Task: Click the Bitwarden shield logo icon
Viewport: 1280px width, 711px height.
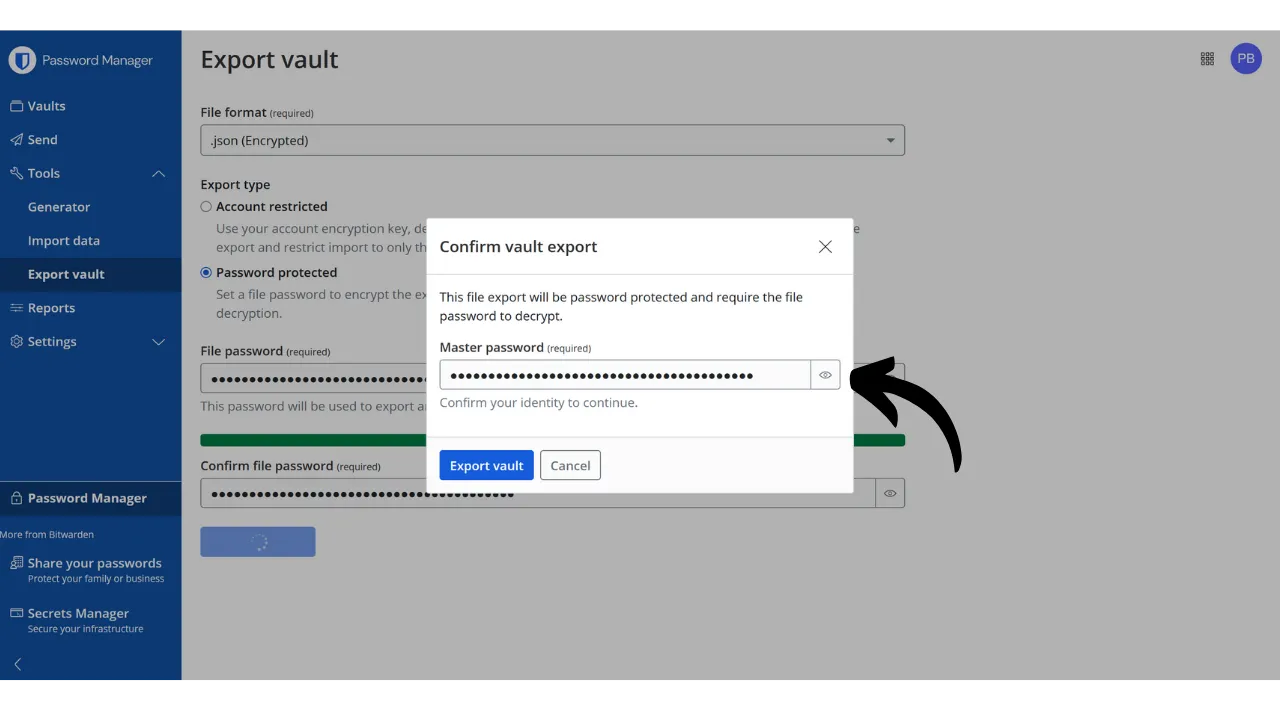Action: 22,60
